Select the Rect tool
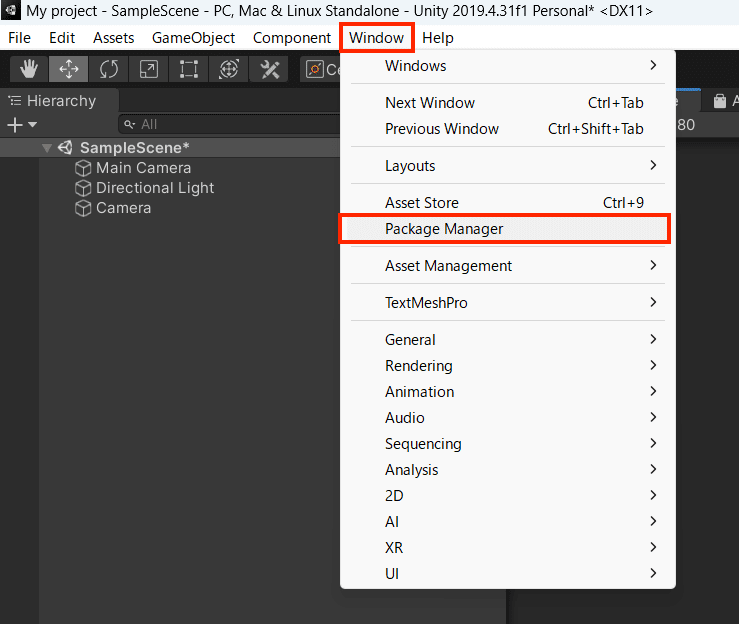Image resolution: width=739 pixels, height=624 pixels. click(189, 69)
